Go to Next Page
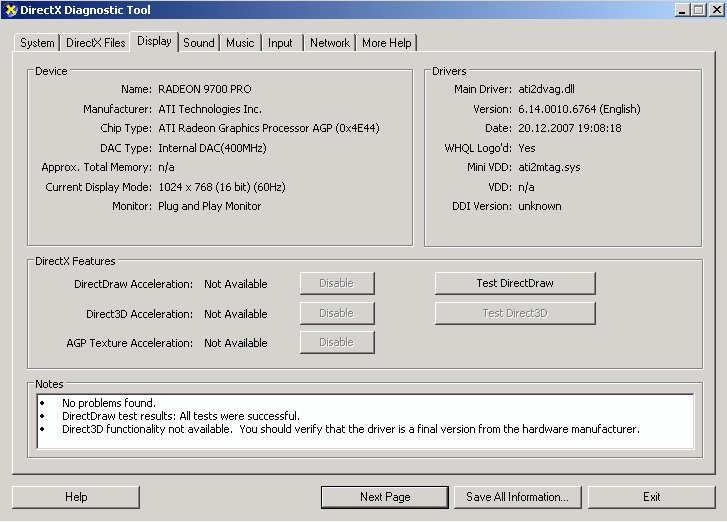This screenshot has height=522, width=727. [385, 497]
